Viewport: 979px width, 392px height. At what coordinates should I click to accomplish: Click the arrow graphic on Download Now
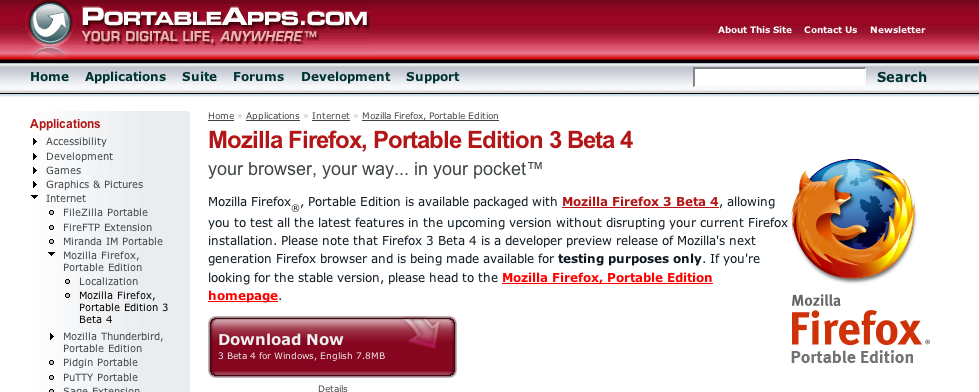[x=422, y=333]
